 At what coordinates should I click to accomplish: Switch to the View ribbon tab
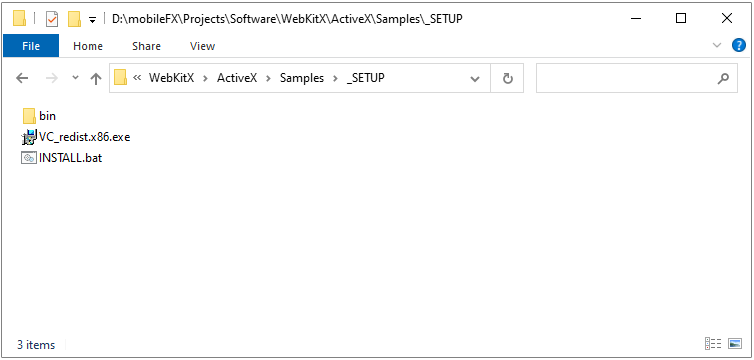click(202, 46)
